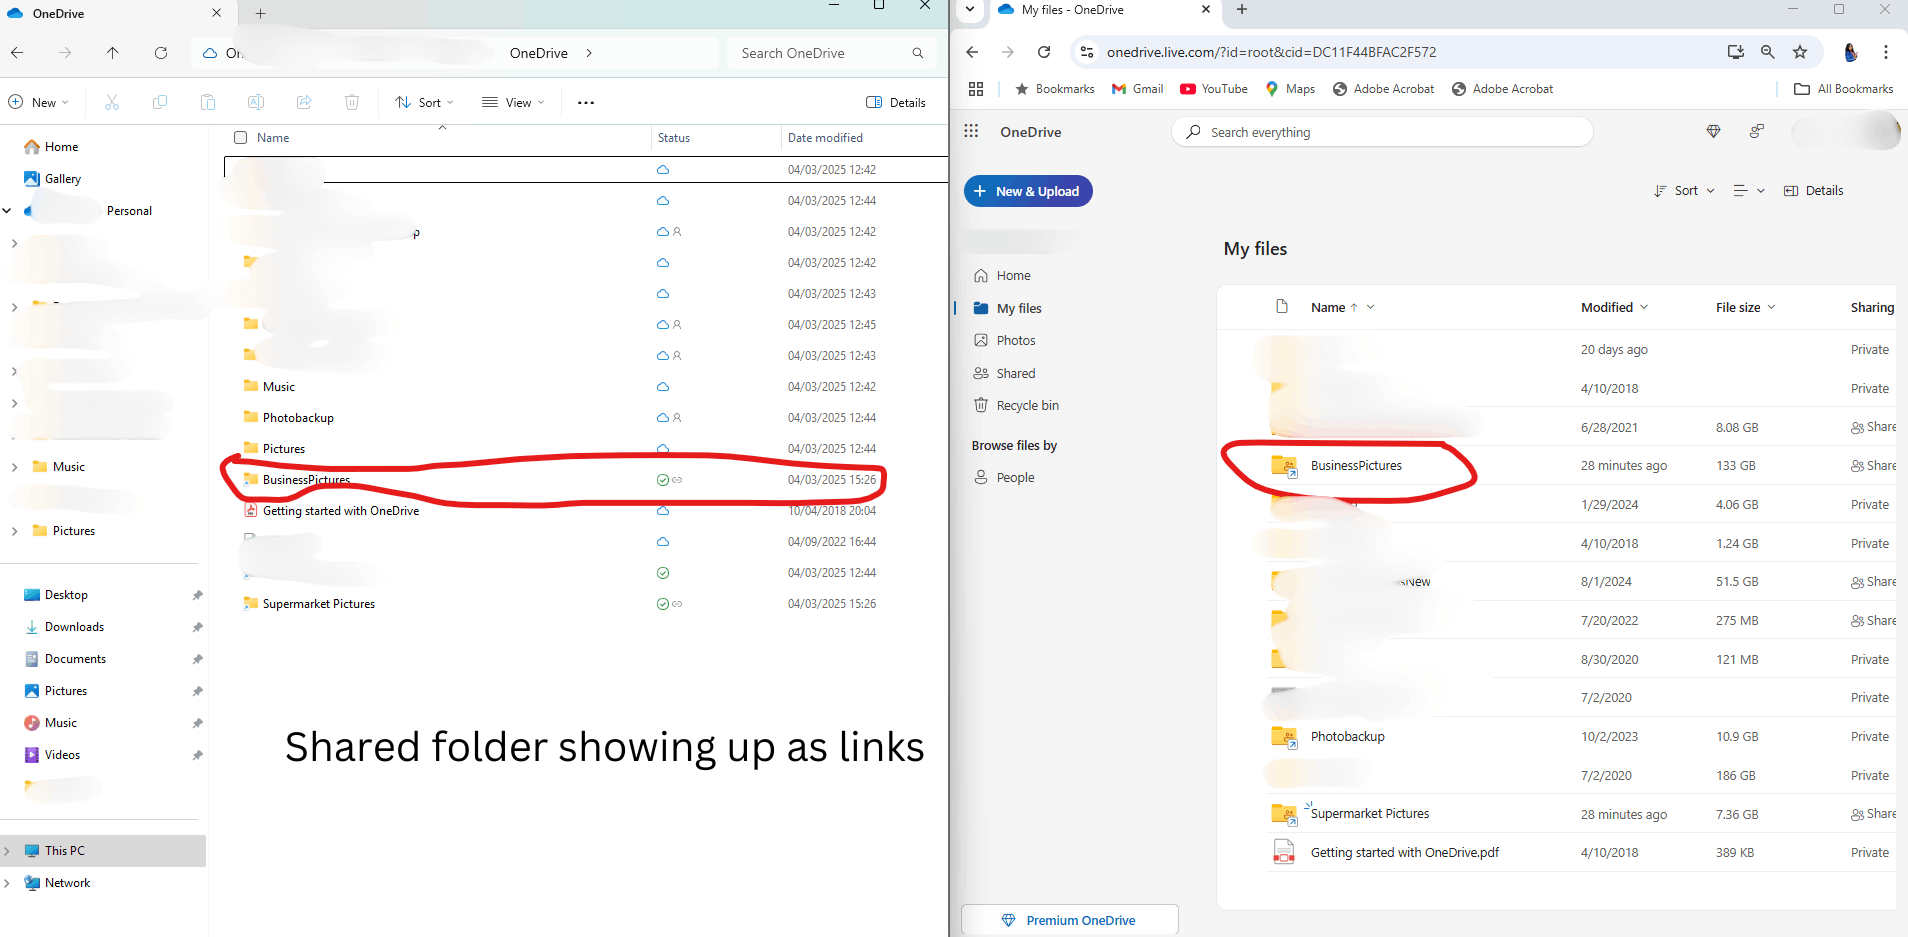The width and height of the screenshot is (1908, 937).
Task: Open the See more ellipsis menu in File Explorer
Action: point(586,102)
